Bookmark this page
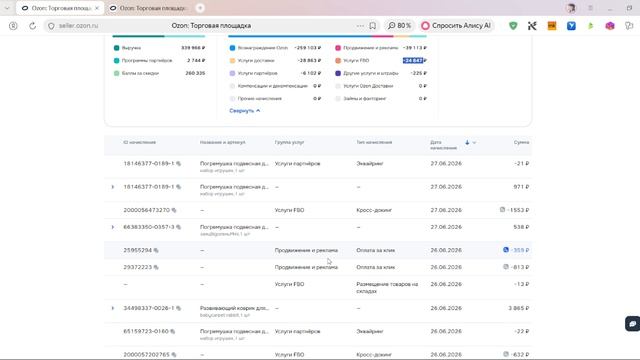Screen dimensions: 640x360 coord(373,26)
